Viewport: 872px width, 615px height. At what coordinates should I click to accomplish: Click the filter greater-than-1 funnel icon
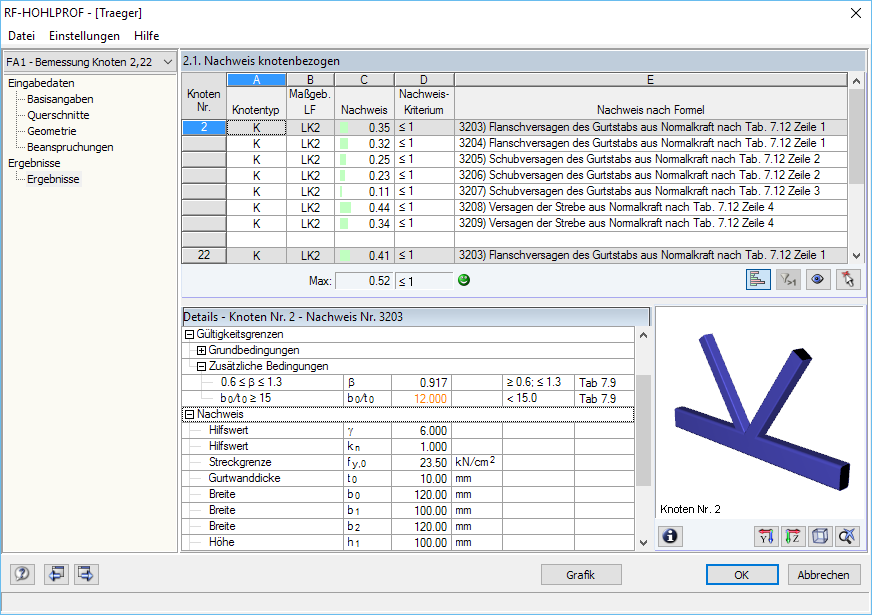click(788, 280)
